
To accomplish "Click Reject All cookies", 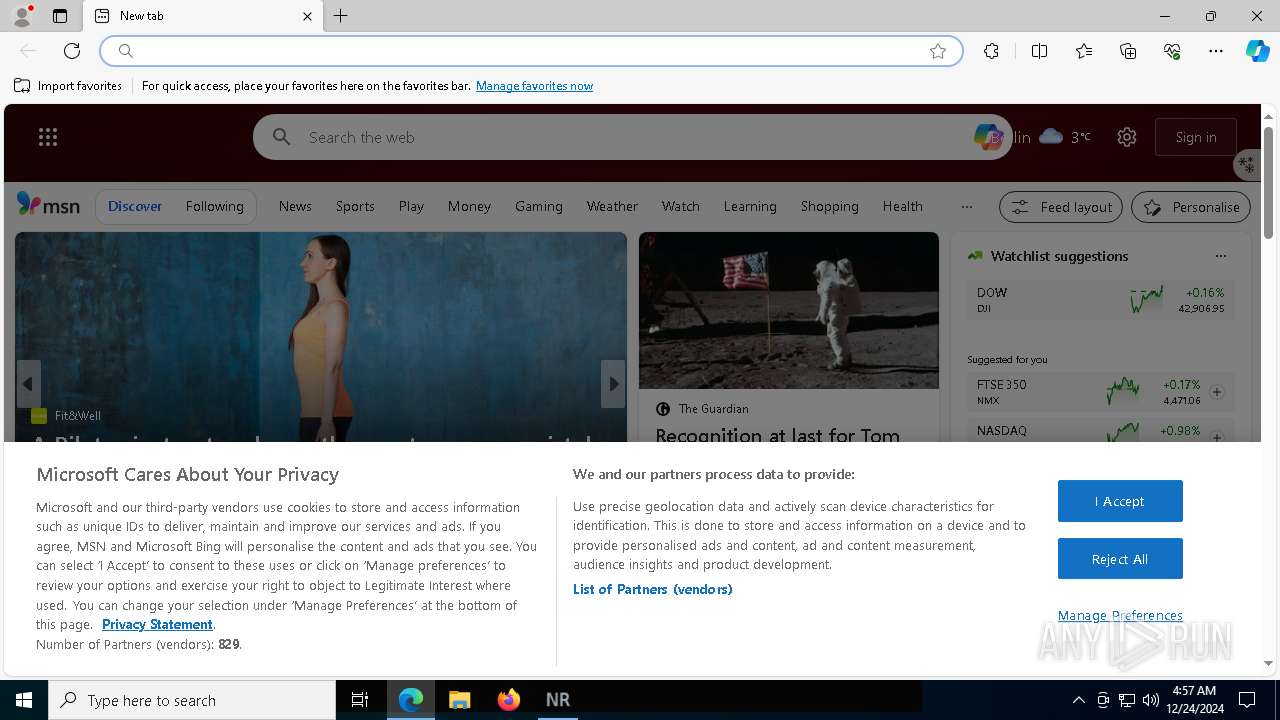I will point(1120,559).
